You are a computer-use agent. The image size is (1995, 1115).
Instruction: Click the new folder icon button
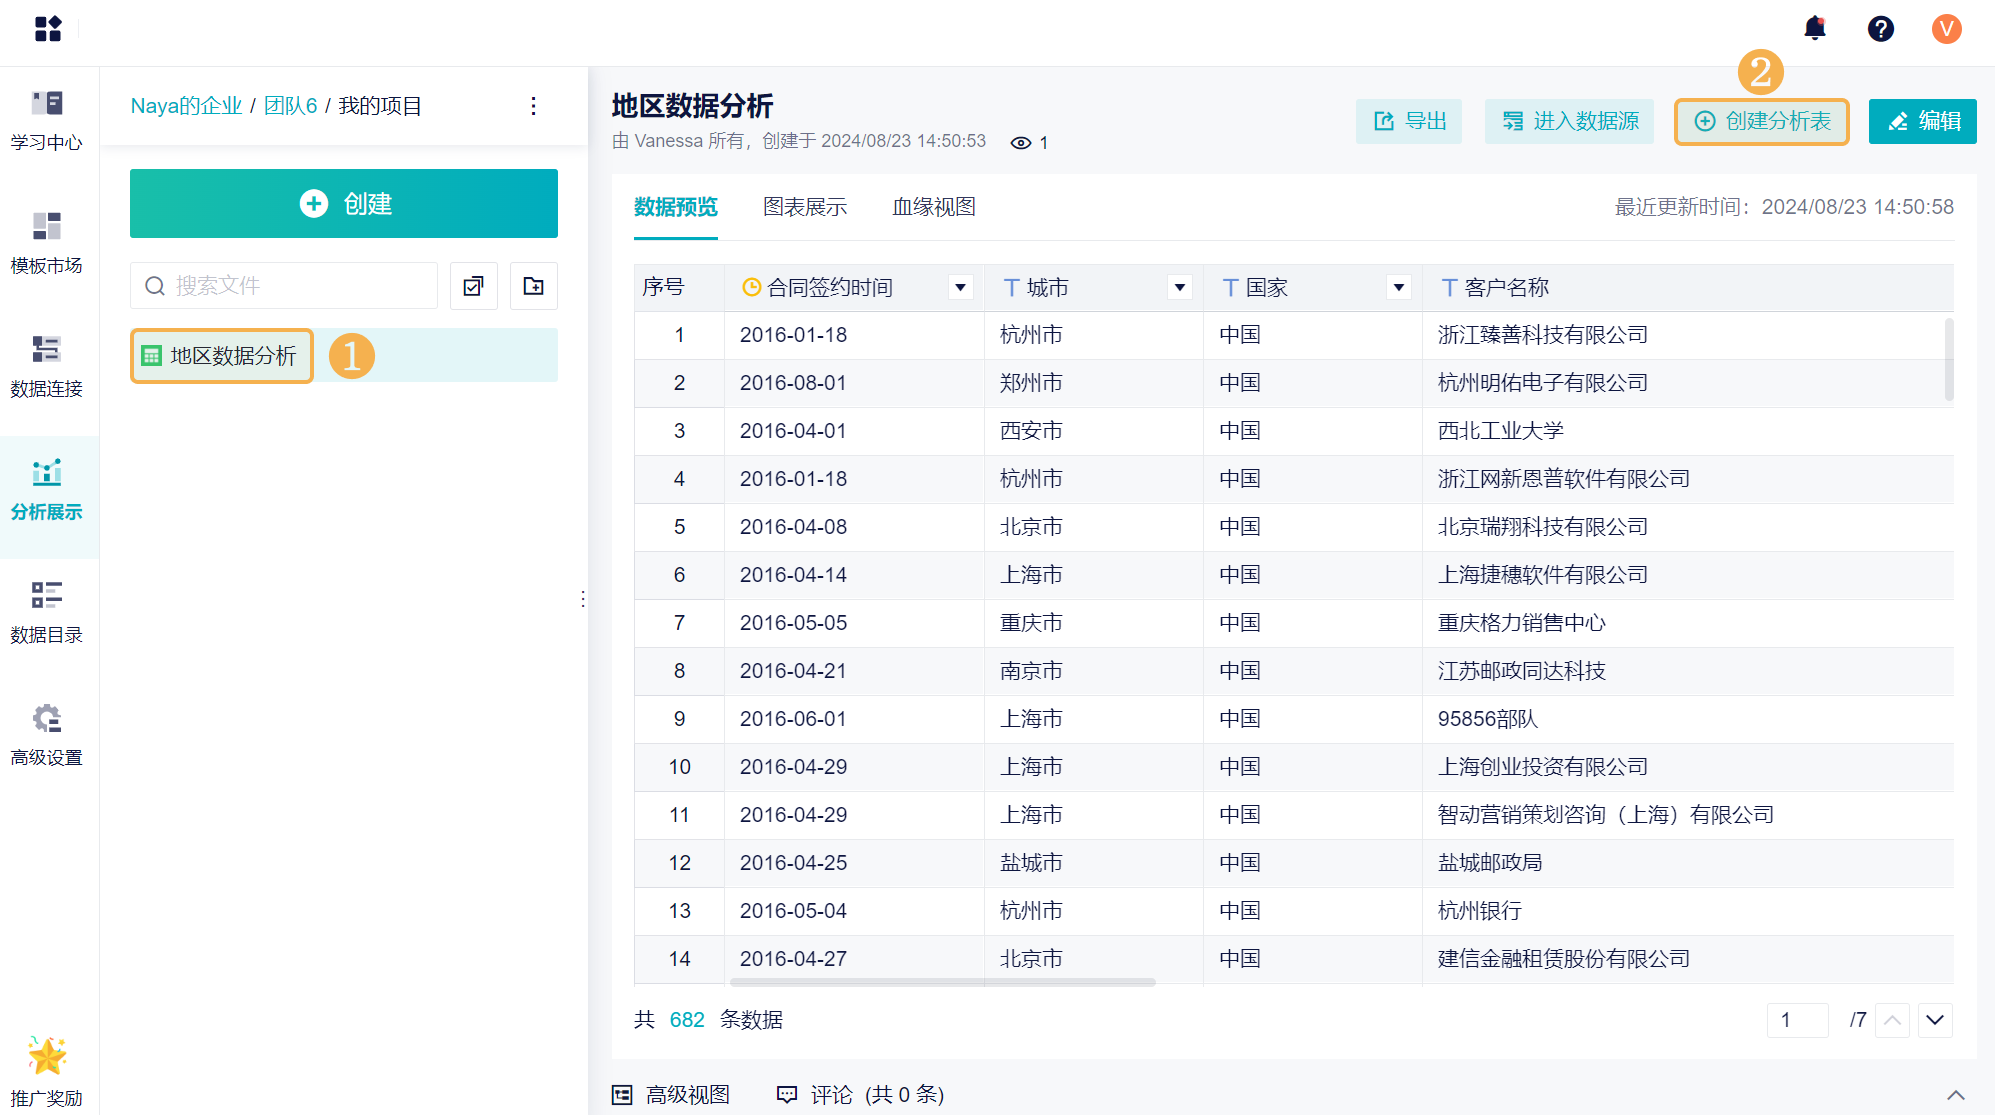[534, 286]
